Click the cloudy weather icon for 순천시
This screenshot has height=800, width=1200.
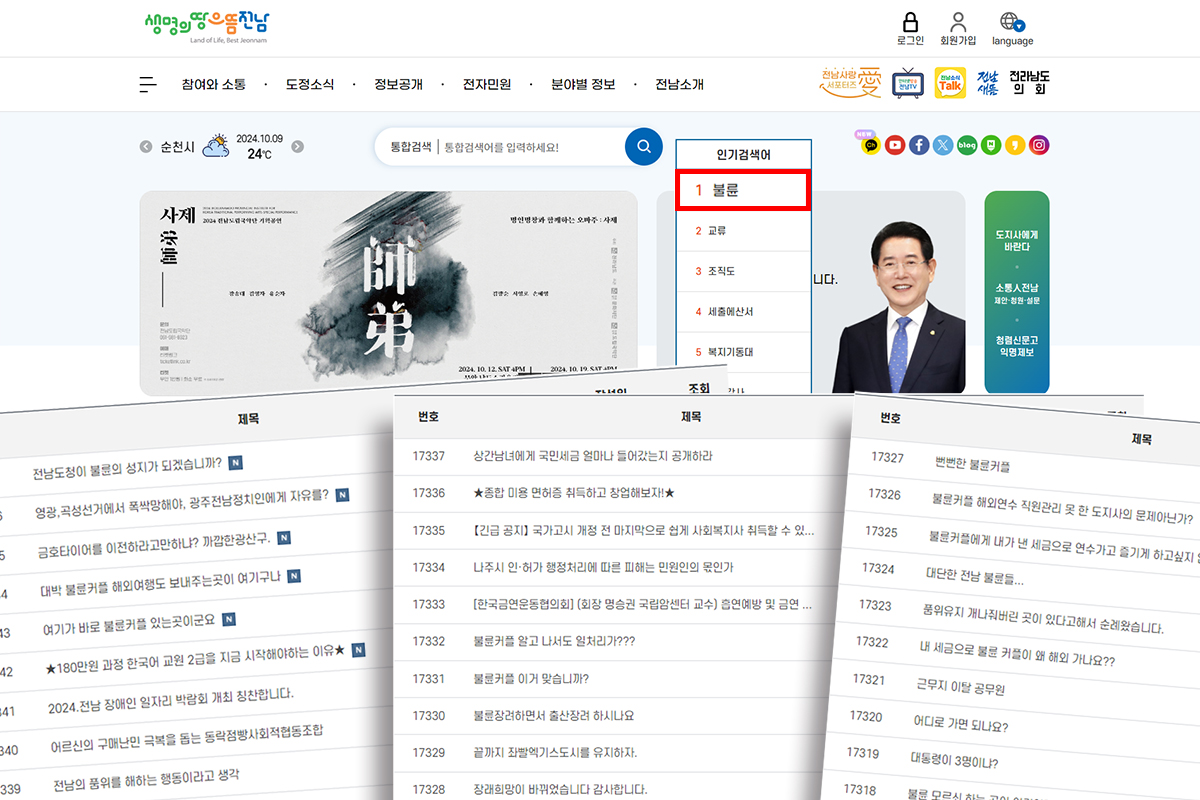point(215,147)
